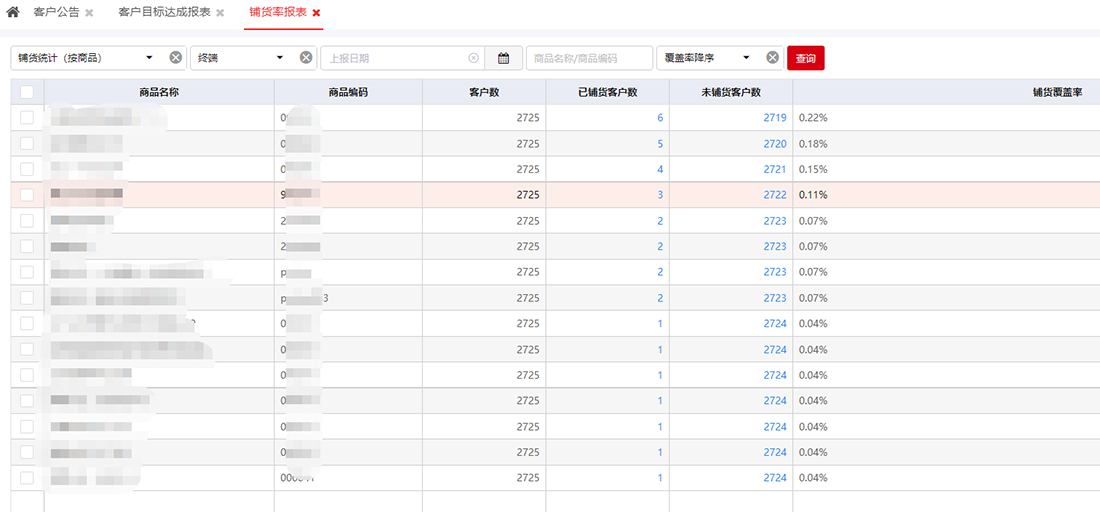
Task: Clear the 铺货统计 (按商品) selection
Action: point(176,58)
